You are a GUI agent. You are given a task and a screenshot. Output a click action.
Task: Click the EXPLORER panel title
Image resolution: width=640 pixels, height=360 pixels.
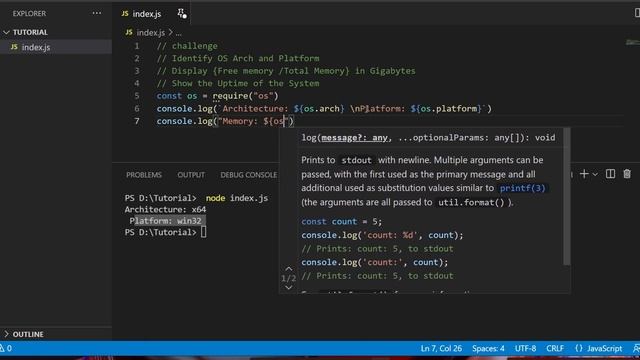click(x=29, y=13)
